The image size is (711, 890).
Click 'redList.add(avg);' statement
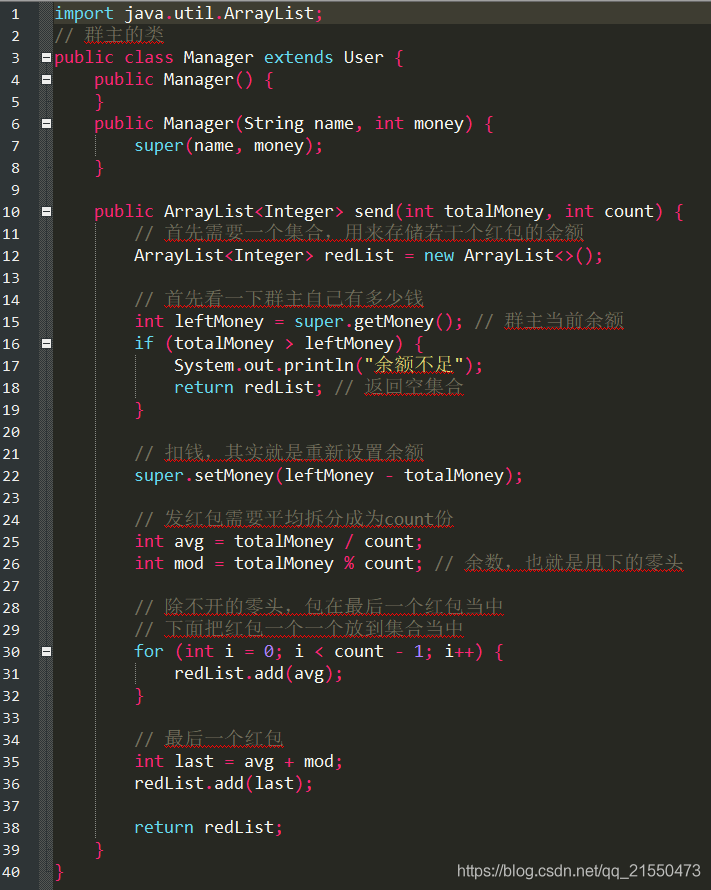(259, 674)
